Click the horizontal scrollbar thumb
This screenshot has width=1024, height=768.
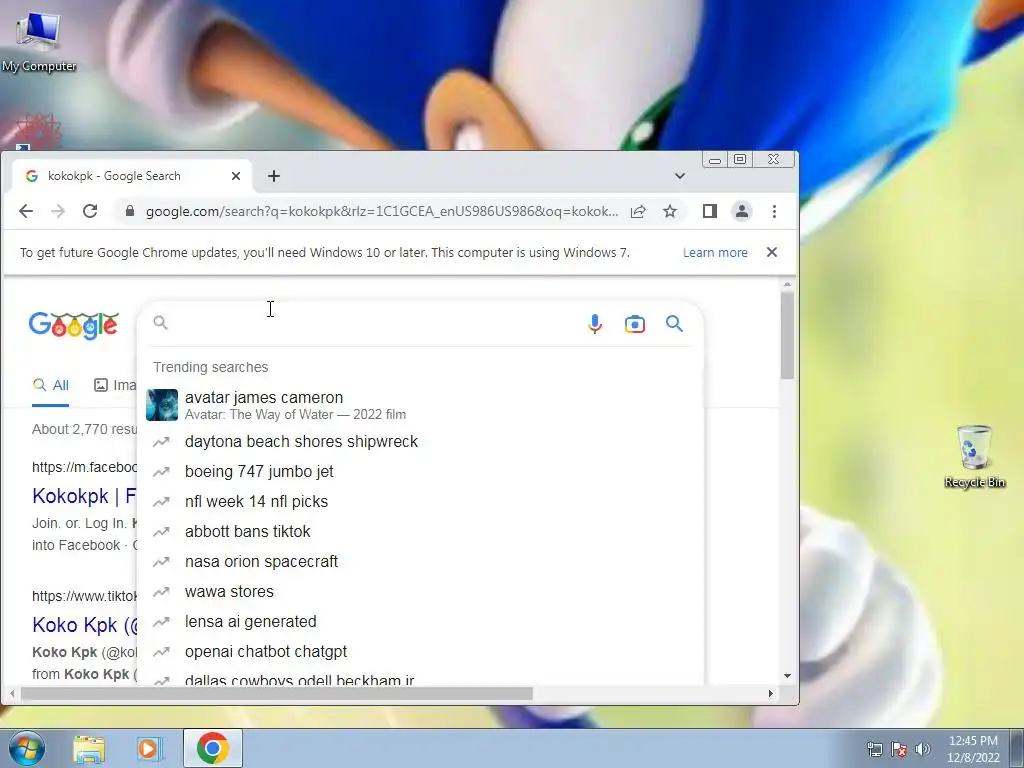(277, 694)
